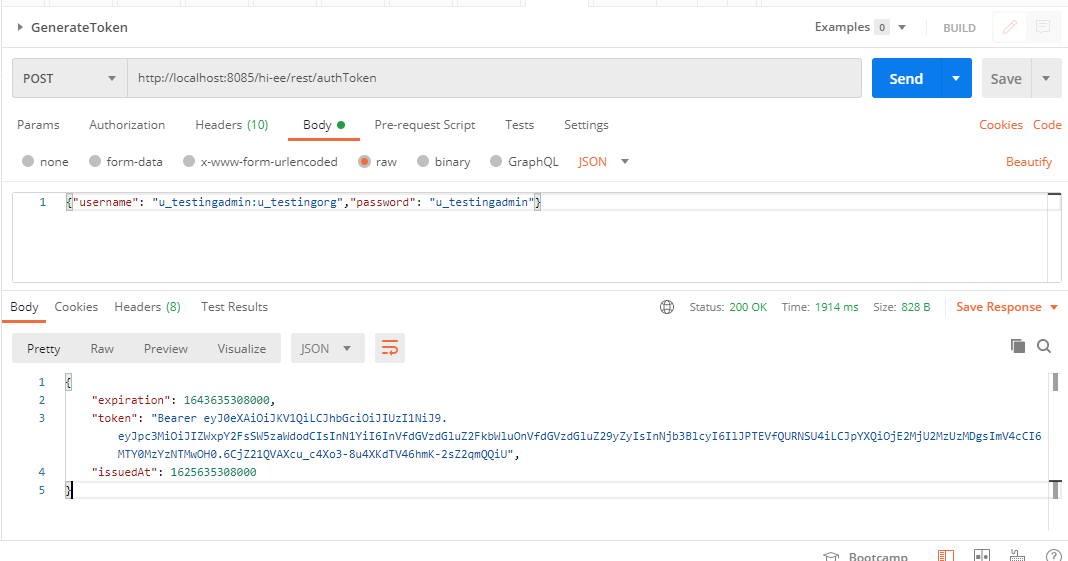The height and width of the screenshot is (561, 1068).
Task: Open the response JSON format dropdown
Action: pos(328,349)
